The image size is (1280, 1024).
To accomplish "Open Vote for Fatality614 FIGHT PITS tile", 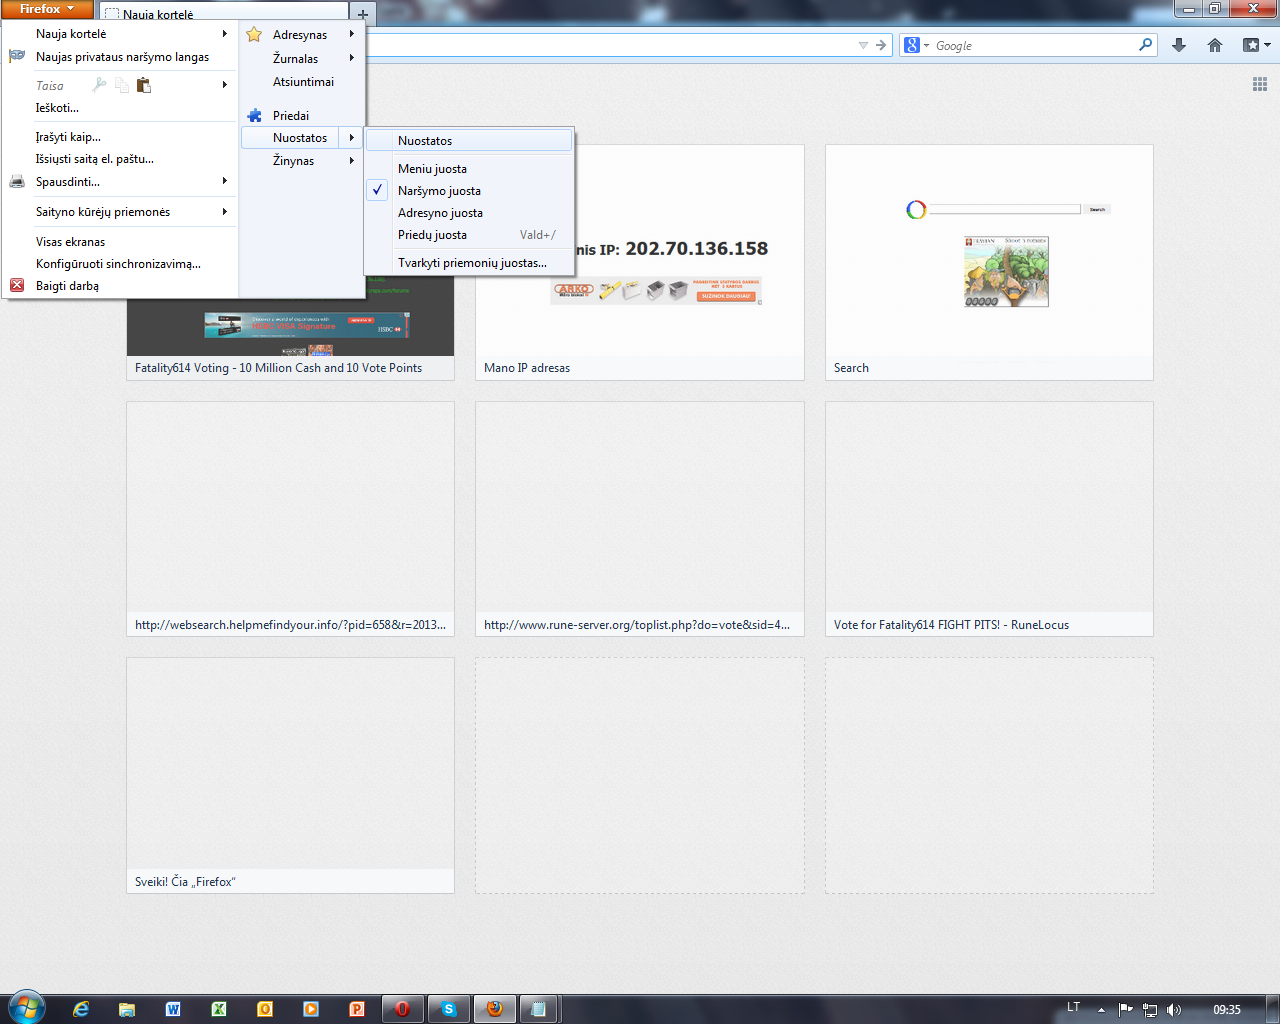I will pos(989,519).
